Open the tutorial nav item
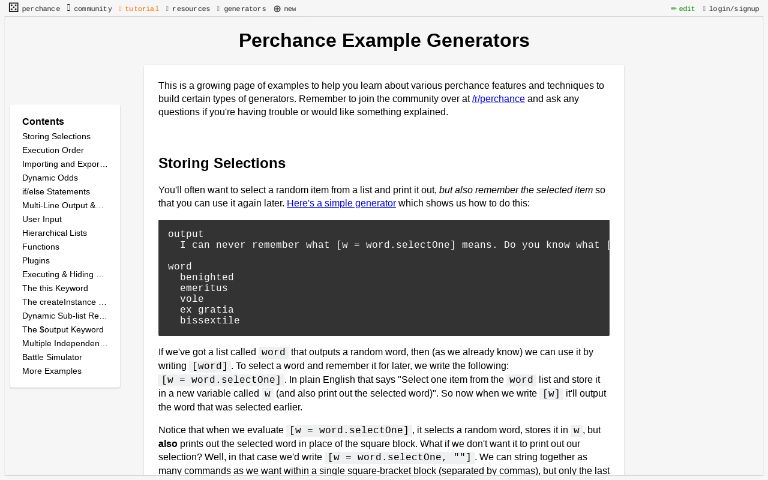The width and height of the screenshot is (768, 480). (141, 9)
